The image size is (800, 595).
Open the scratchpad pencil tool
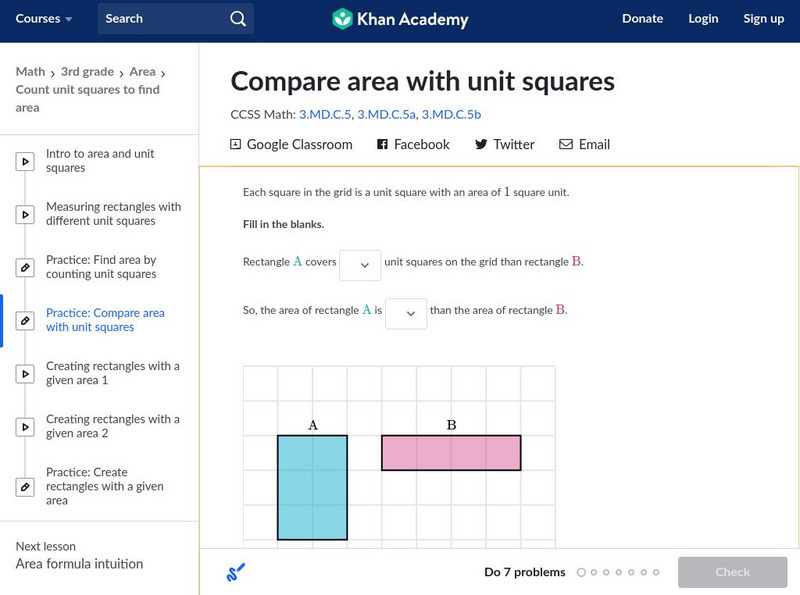(236, 573)
